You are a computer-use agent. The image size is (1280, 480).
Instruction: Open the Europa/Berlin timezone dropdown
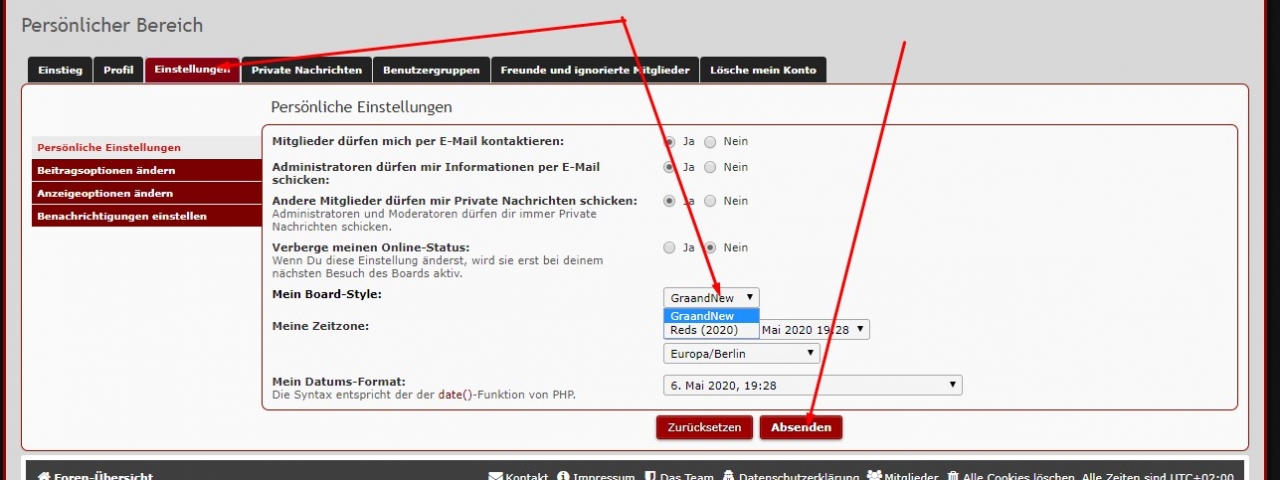tap(741, 353)
